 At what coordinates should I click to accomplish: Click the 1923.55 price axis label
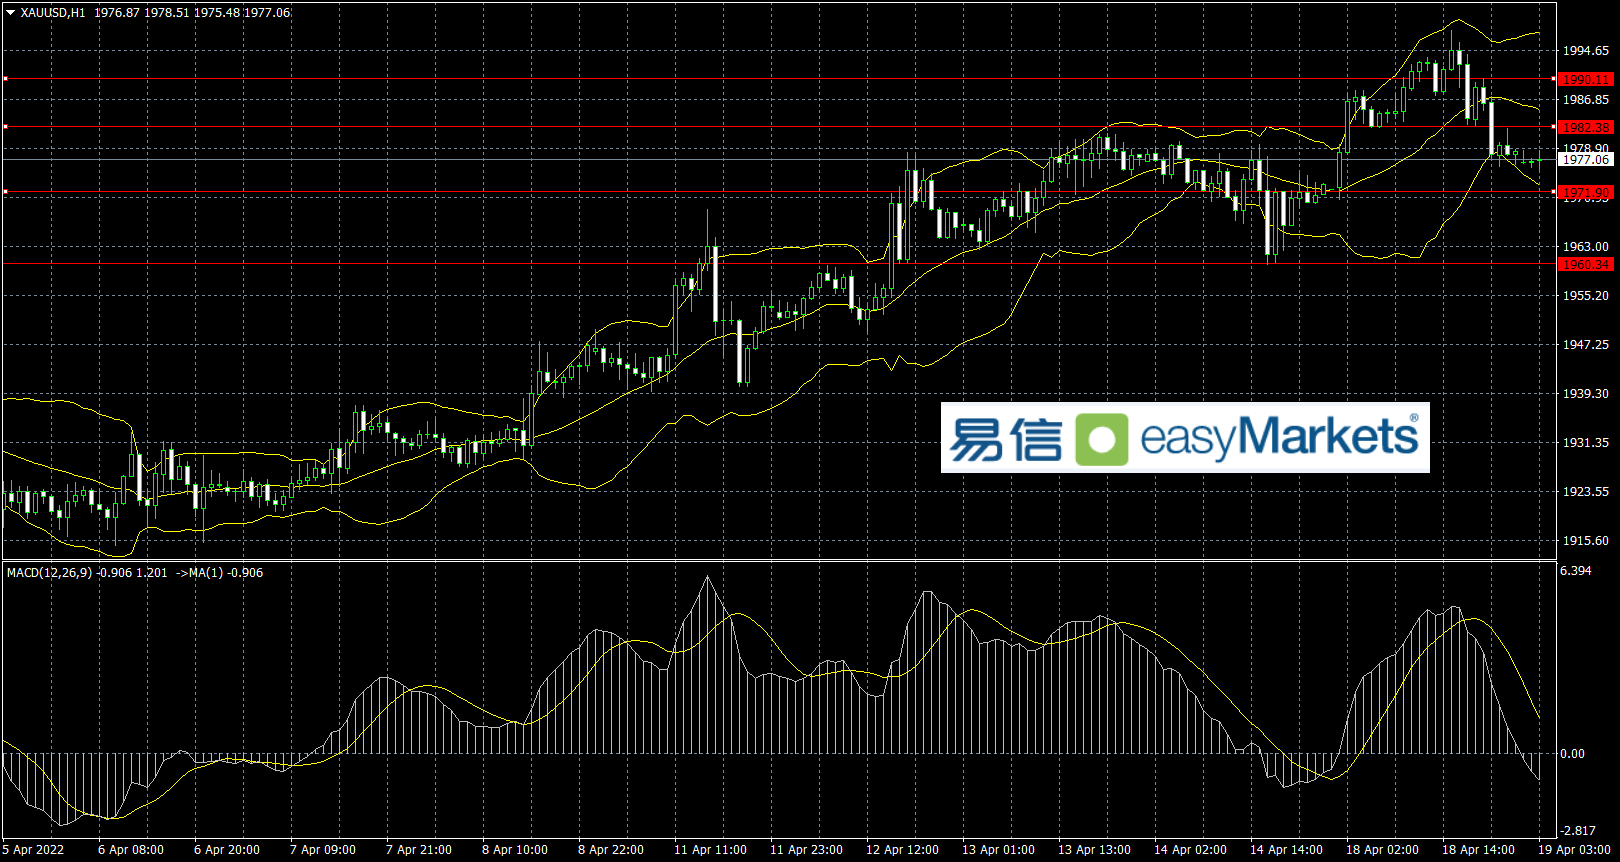1586,492
